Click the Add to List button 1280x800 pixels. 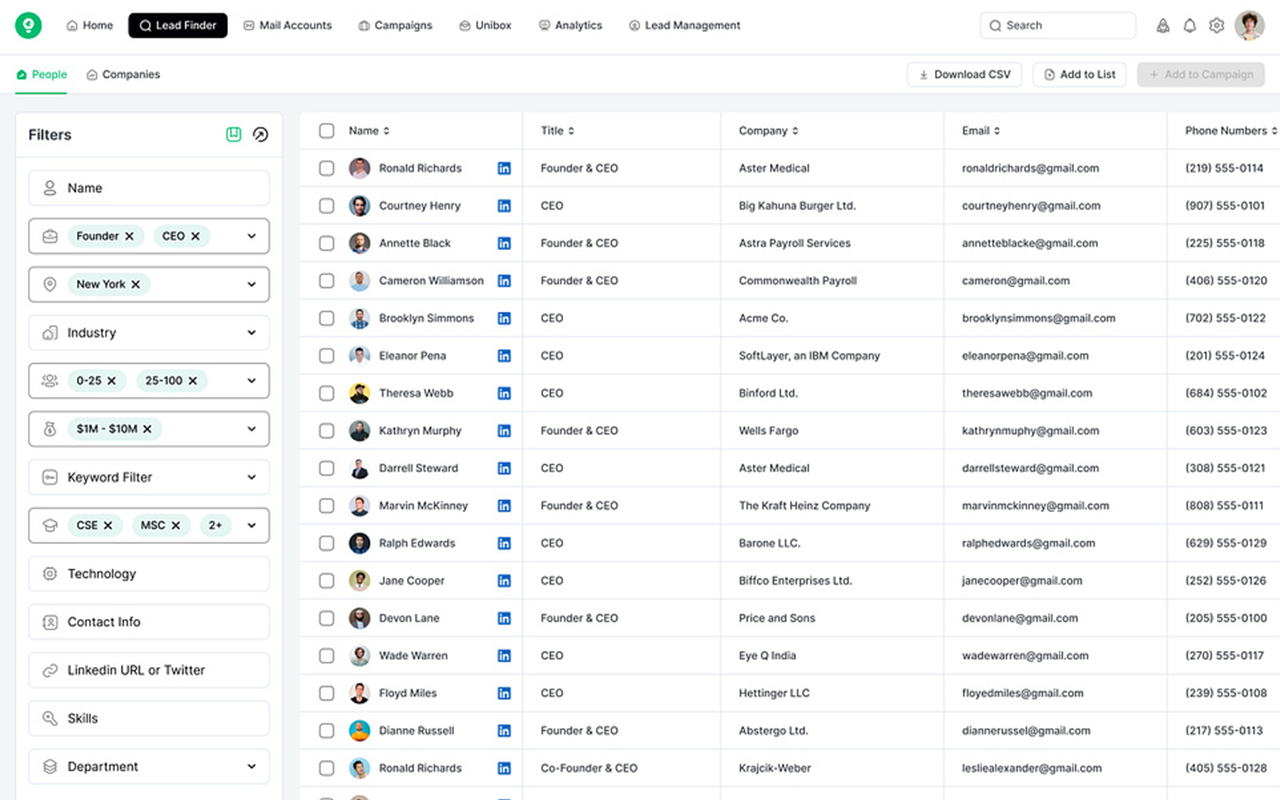point(1079,74)
